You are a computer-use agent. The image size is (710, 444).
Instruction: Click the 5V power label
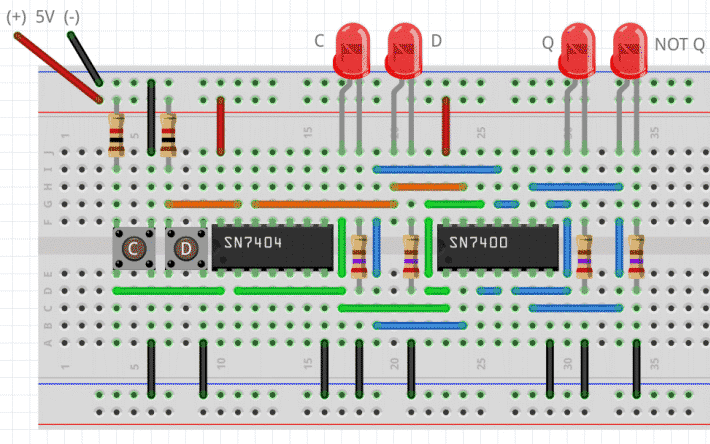pyautogui.click(x=44, y=17)
